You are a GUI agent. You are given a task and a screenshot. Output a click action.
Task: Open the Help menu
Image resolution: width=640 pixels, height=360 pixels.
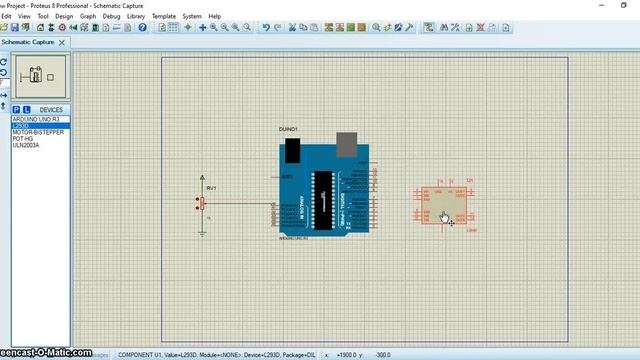(x=215, y=16)
